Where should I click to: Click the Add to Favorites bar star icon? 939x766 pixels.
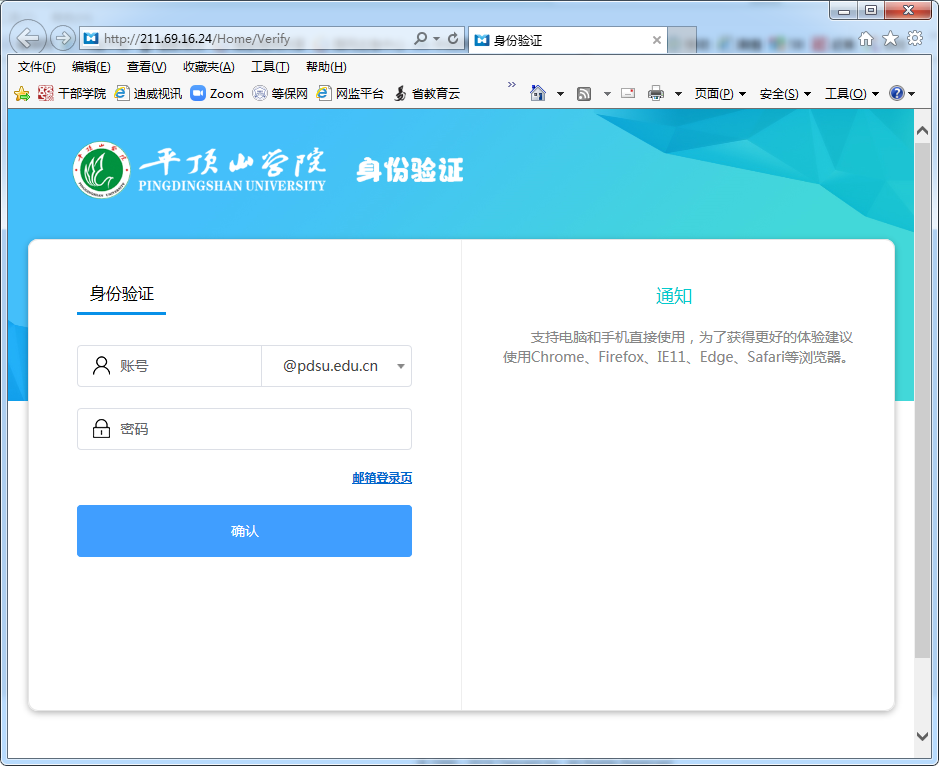[22, 93]
